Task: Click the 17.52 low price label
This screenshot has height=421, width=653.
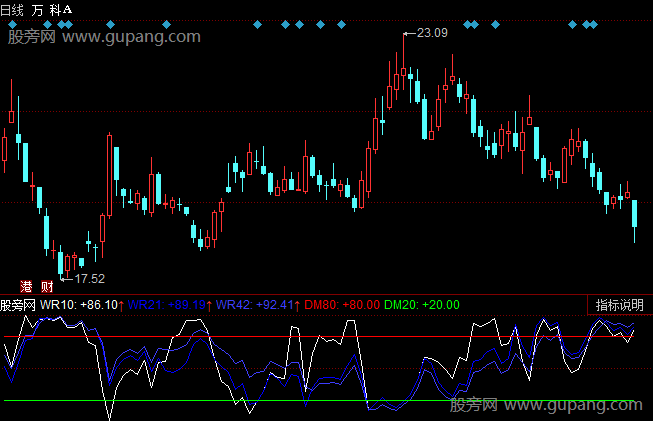Action: click(x=89, y=277)
